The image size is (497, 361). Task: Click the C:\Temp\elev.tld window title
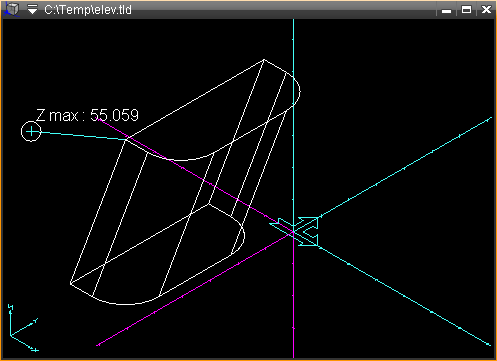point(88,10)
